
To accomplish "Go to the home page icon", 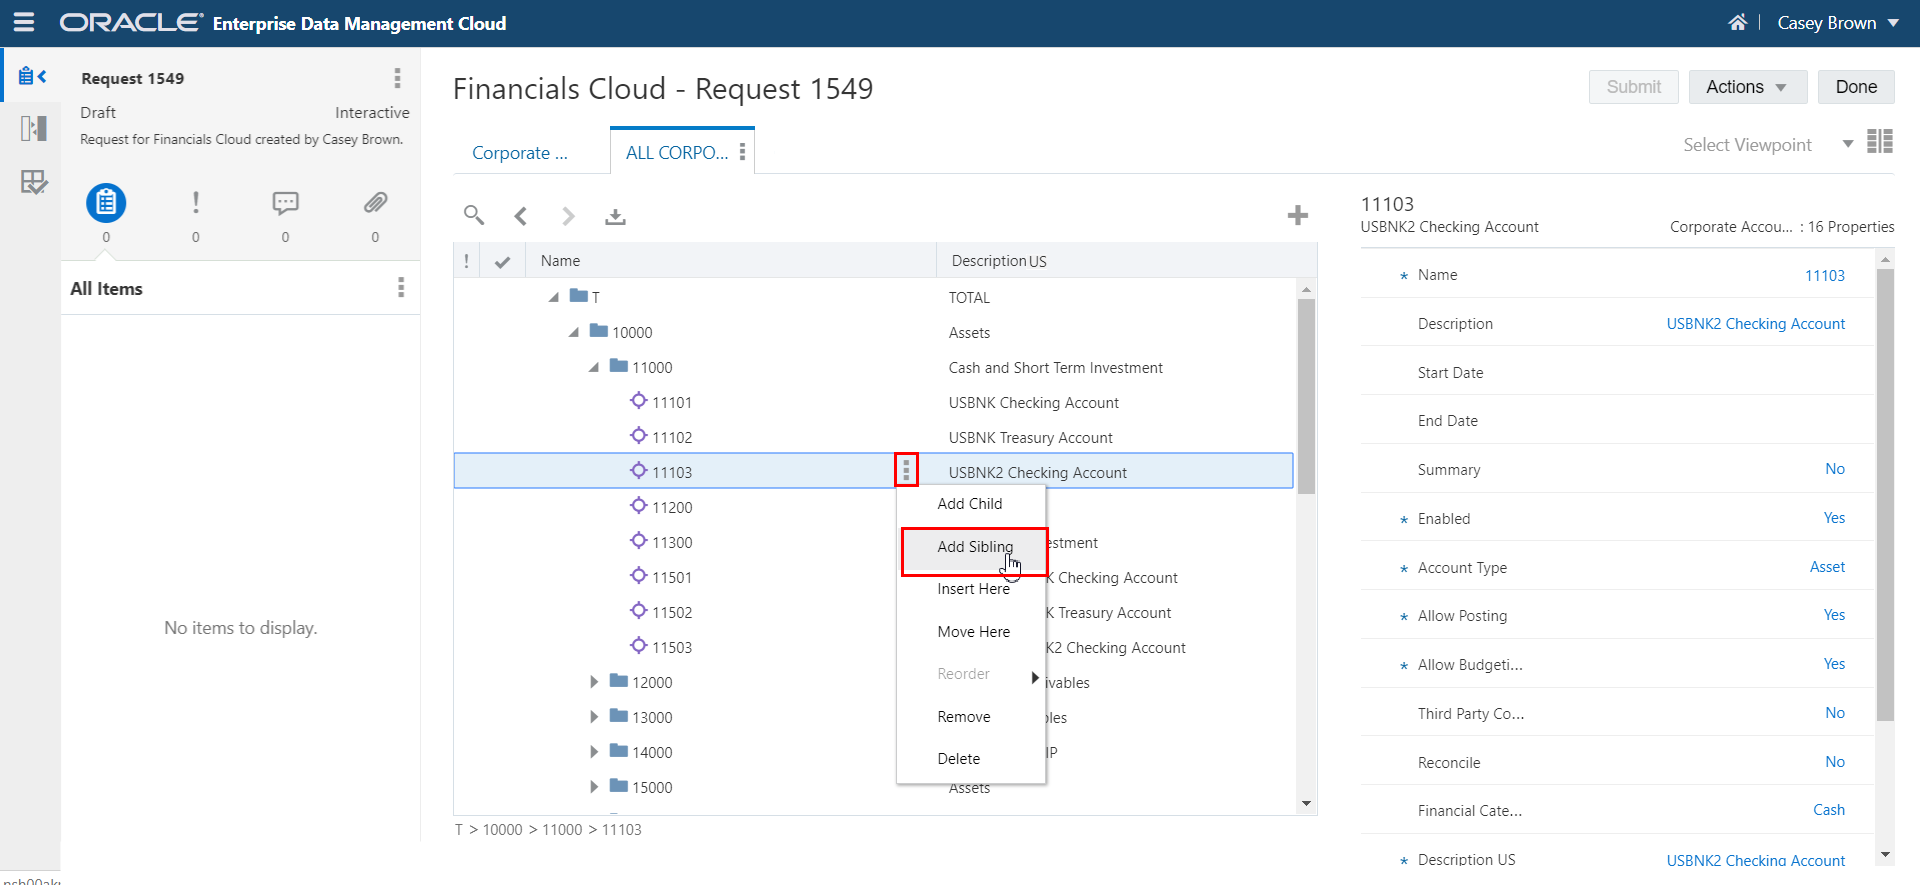I will 1738,22.
